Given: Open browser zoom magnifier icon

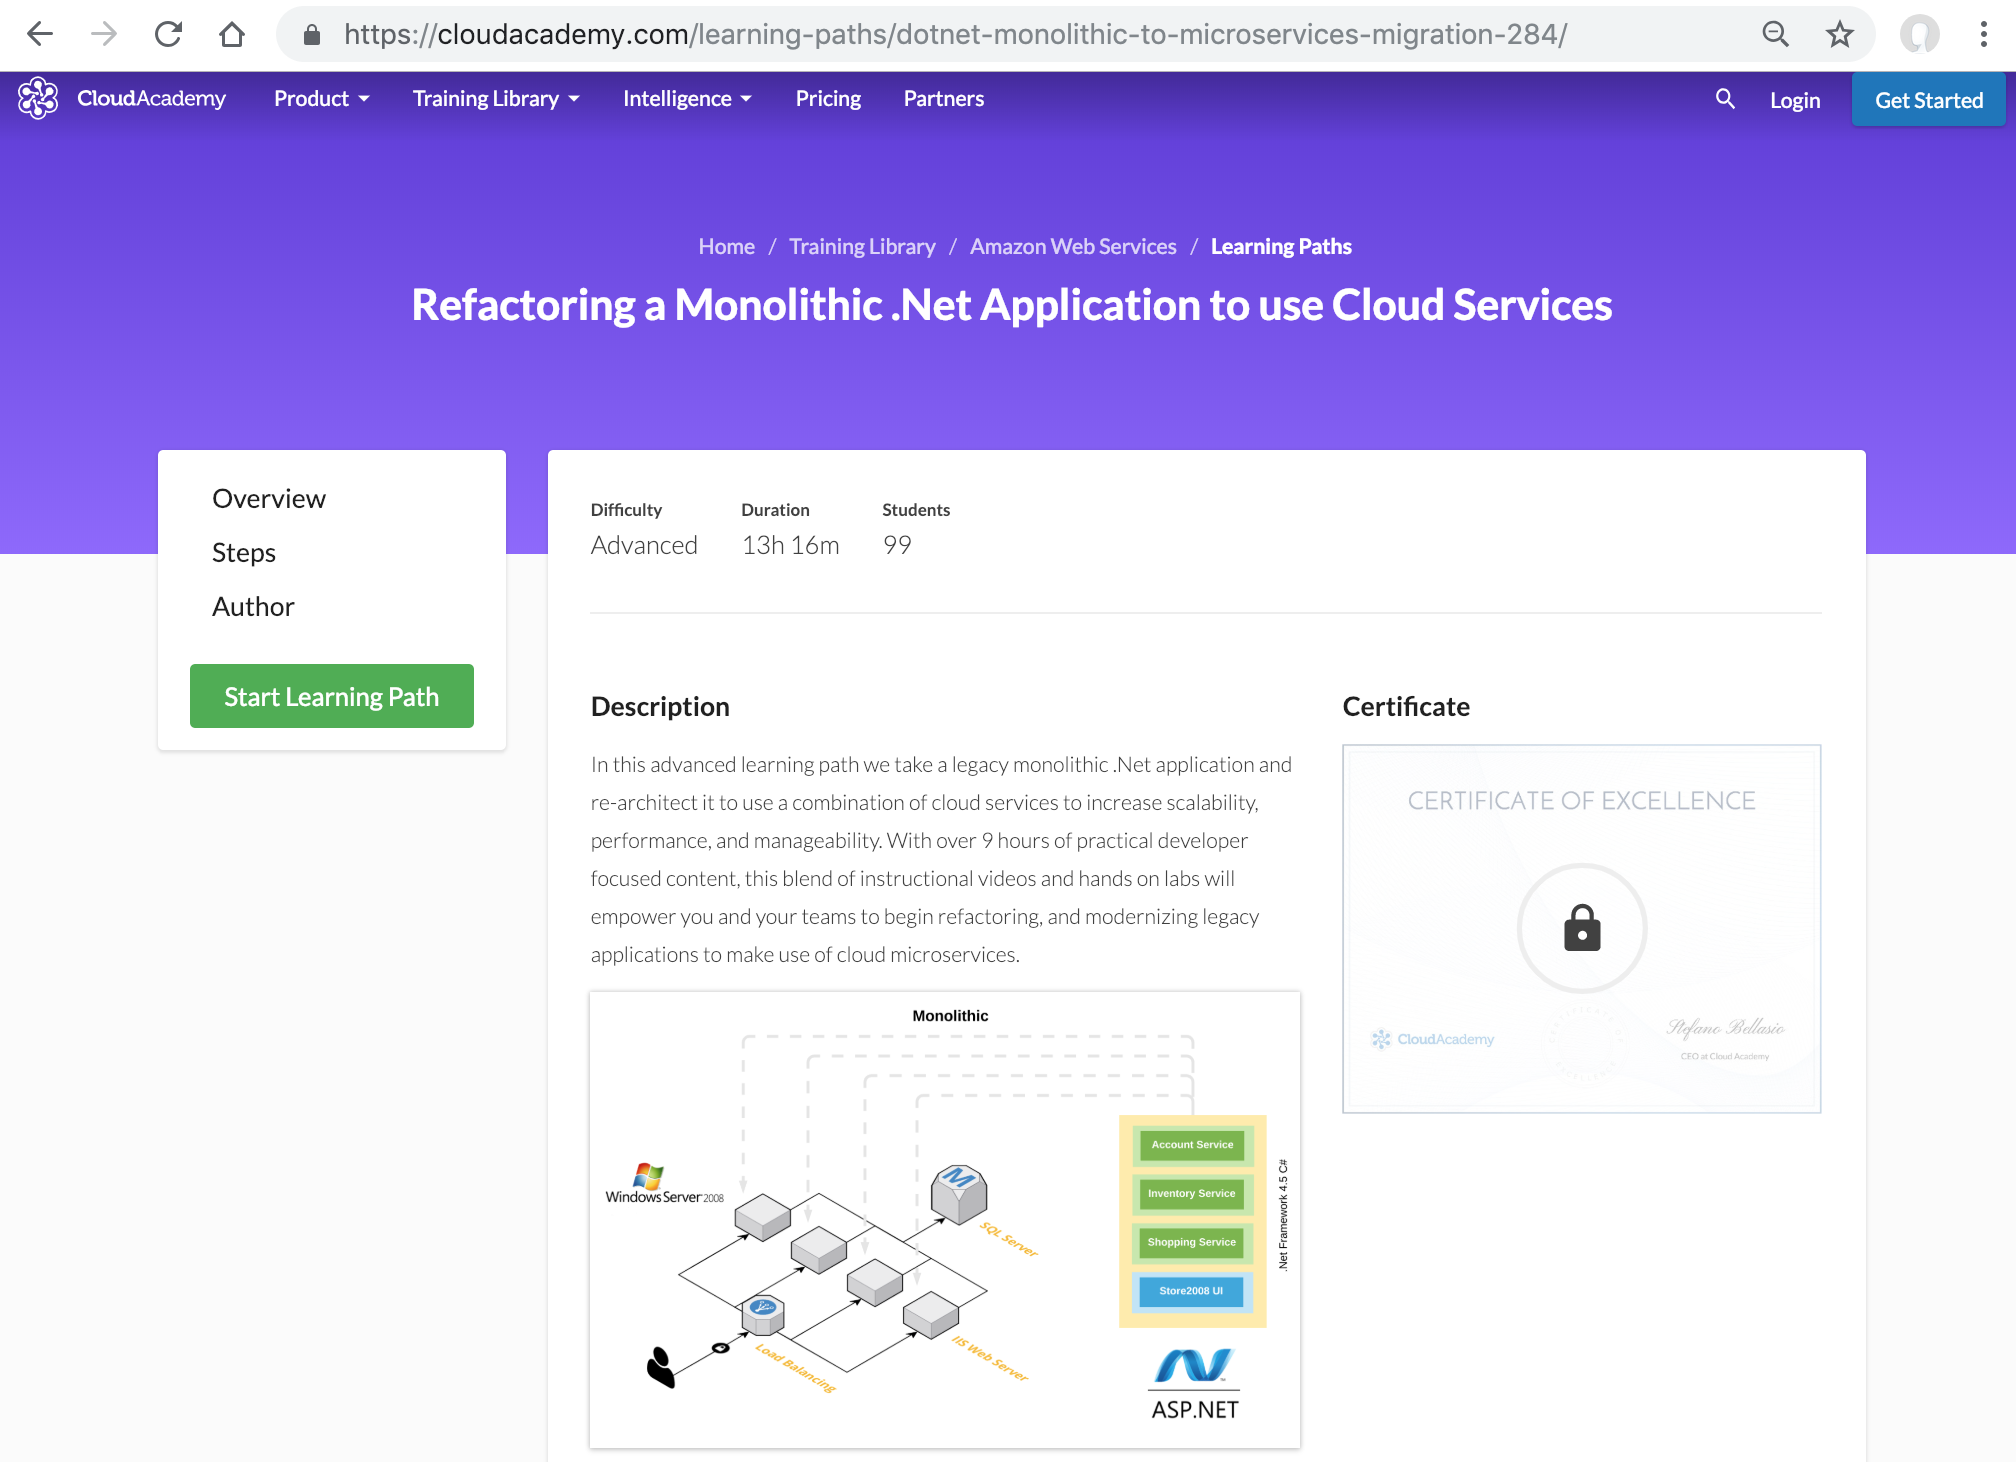Looking at the screenshot, I should click(1775, 34).
